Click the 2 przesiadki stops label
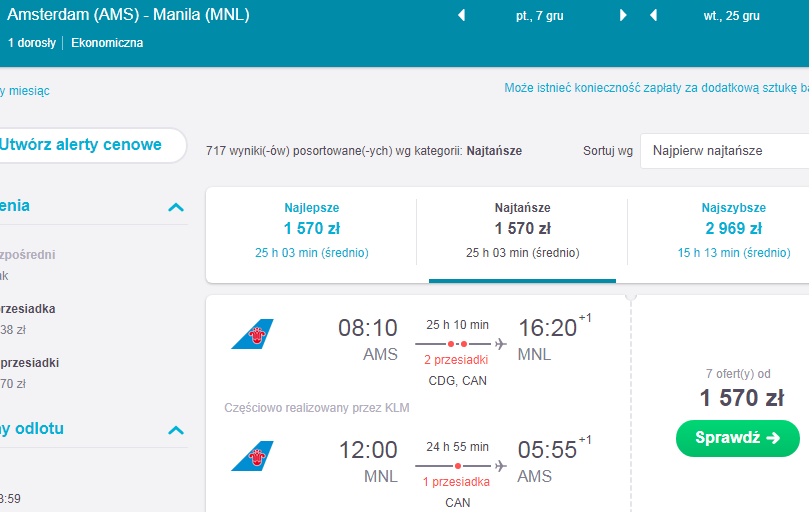Image resolution: width=809 pixels, height=512 pixels. [x=456, y=360]
